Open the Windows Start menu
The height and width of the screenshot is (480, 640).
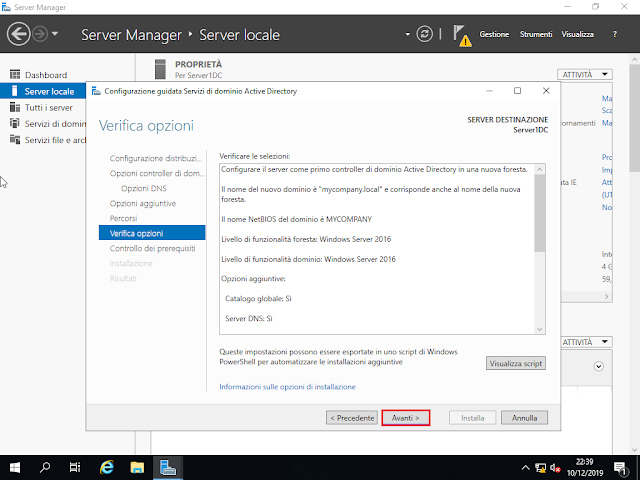[15, 467]
